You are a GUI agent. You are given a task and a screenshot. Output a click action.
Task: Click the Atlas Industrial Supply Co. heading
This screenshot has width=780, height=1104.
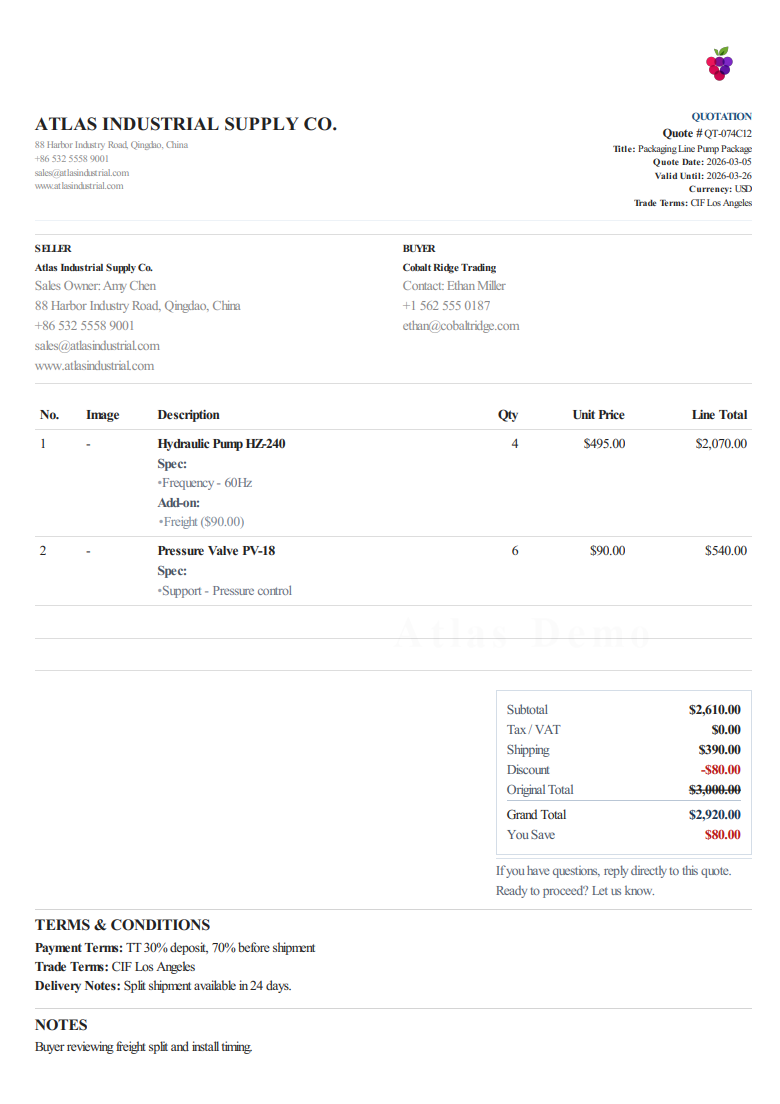click(x=186, y=124)
